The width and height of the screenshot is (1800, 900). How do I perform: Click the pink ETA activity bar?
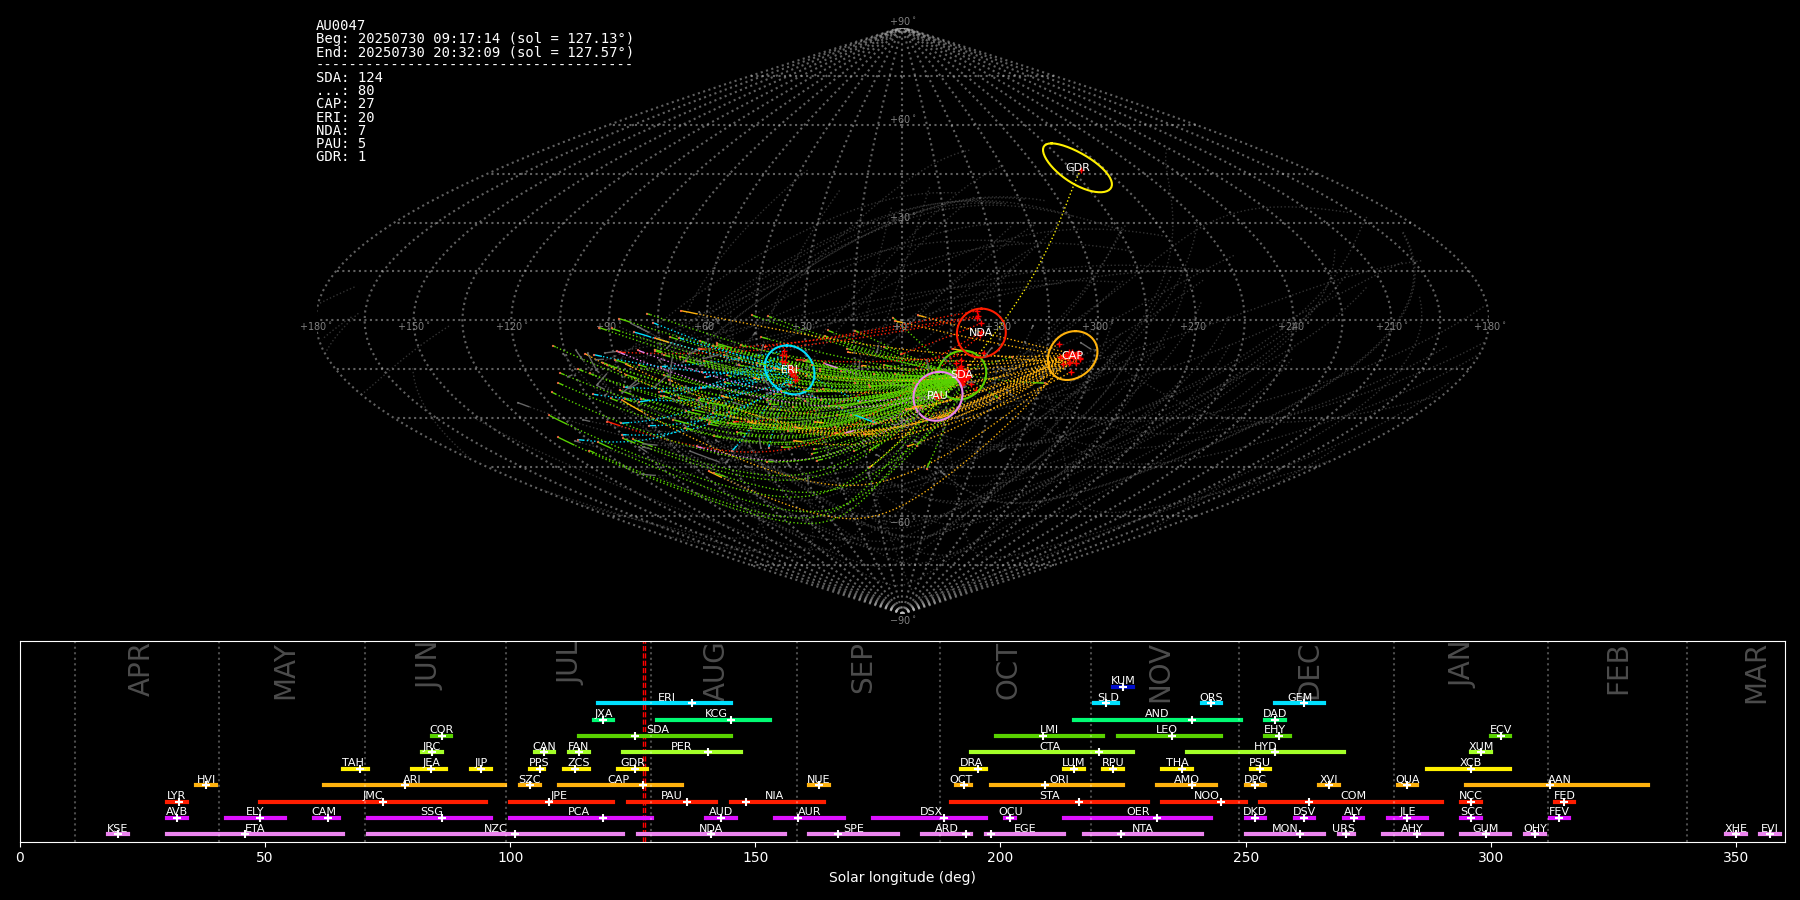(255, 834)
